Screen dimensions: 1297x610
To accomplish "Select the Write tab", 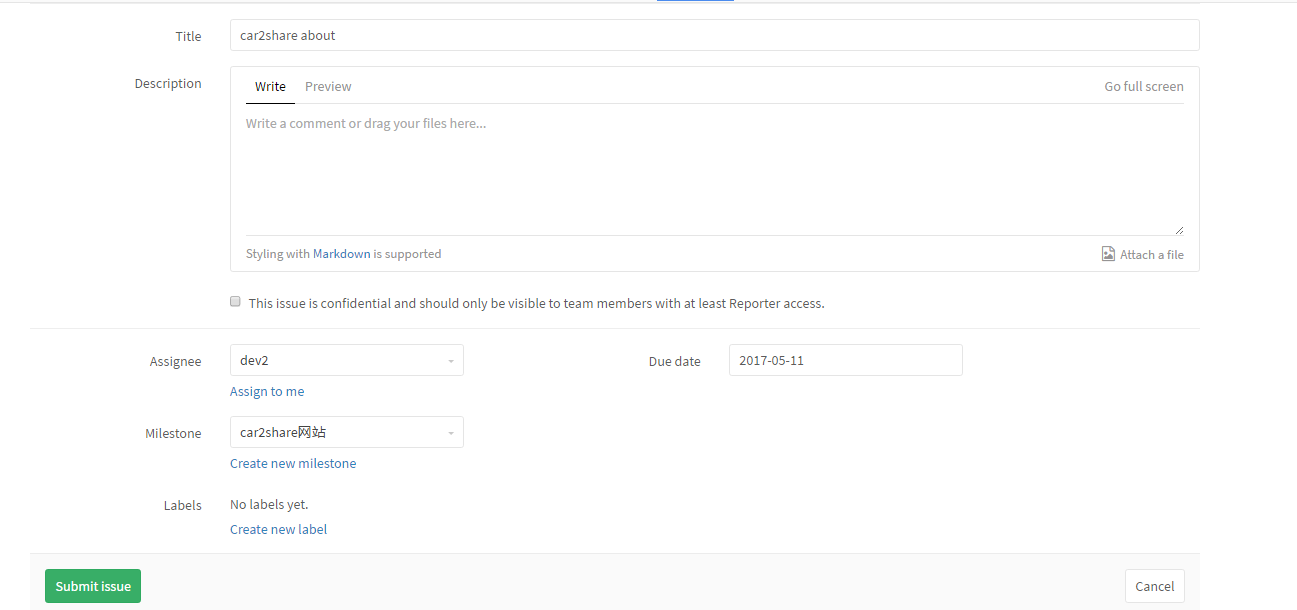I will click(270, 87).
